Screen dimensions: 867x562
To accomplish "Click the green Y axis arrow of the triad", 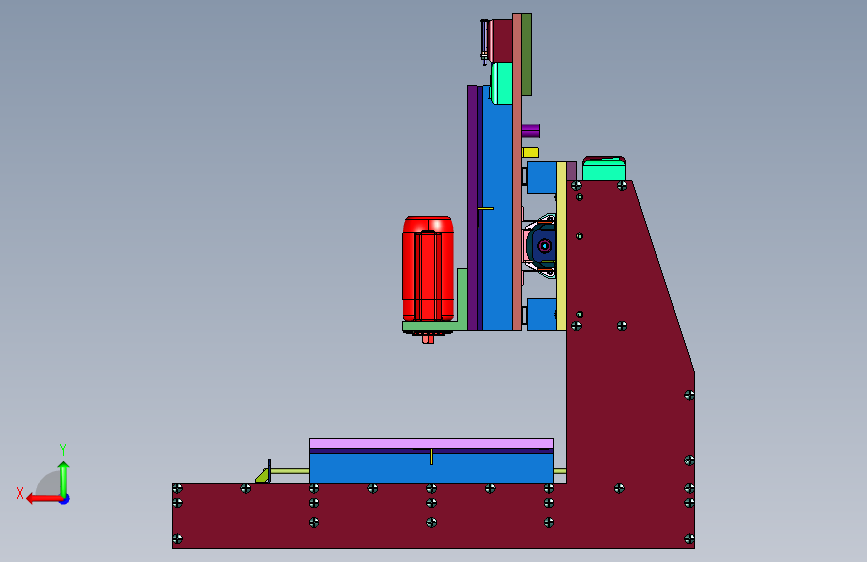I will (64, 478).
